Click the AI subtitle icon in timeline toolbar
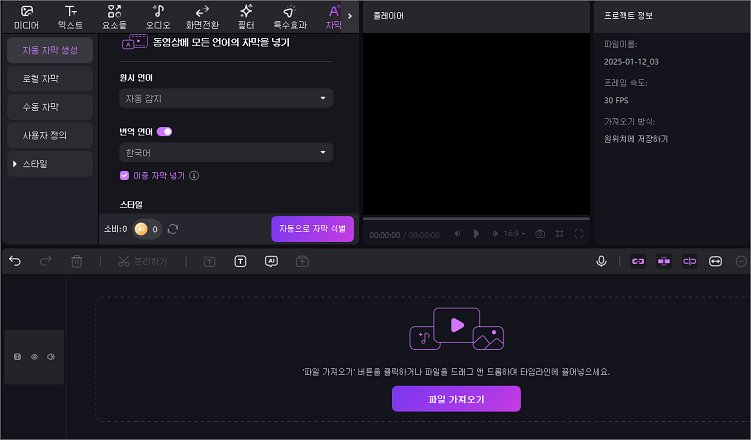751x440 pixels. pos(271,261)
